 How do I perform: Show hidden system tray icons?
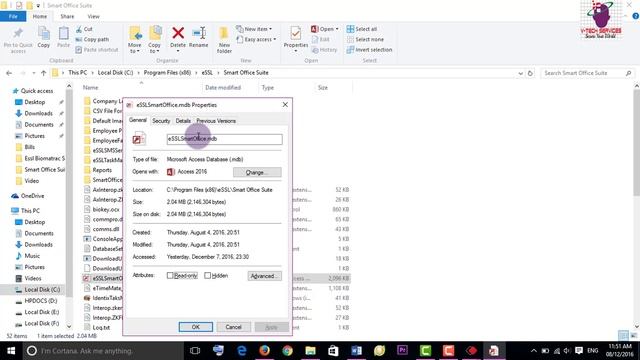tap(534, 351)
